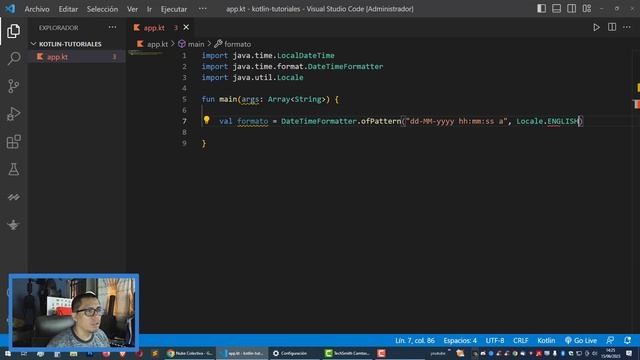Image resolution: width=640 pixels, height=360 pixels.
Task: Click the LocalDateTime import on line 1
Action: click(x=306, y=56)
